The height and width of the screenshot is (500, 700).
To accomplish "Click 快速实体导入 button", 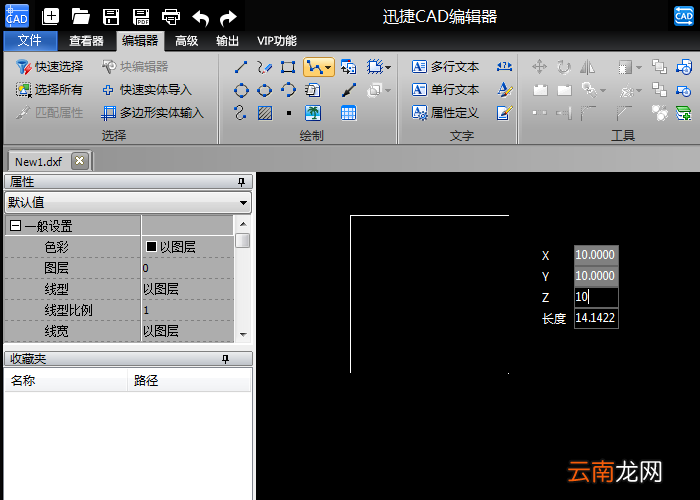I will pyautogui.click(x=146, y=90).
